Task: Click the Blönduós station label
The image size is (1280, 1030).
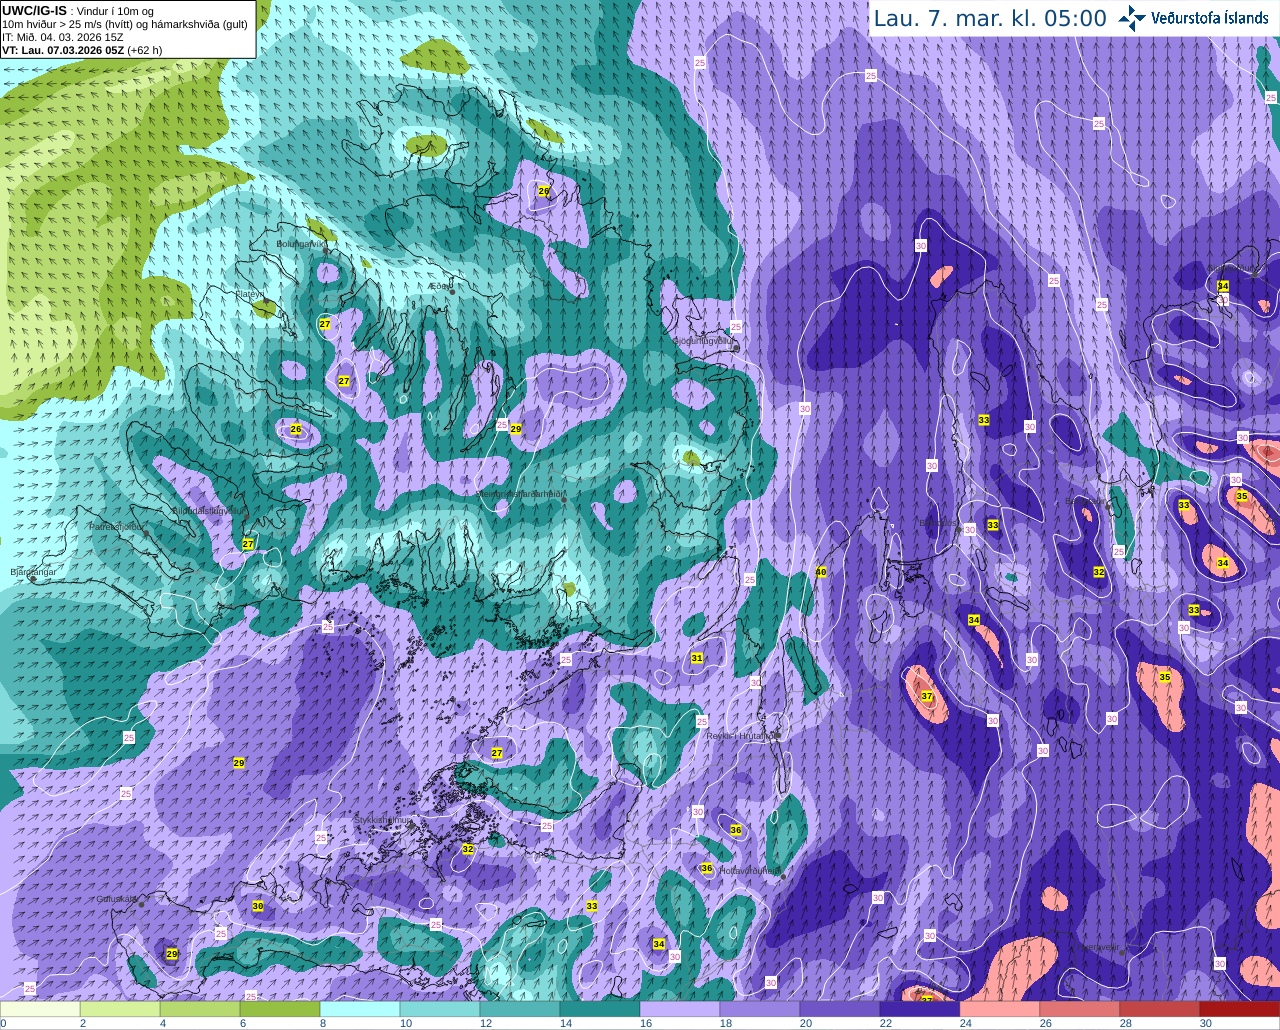Action: [x=938, y=522]
